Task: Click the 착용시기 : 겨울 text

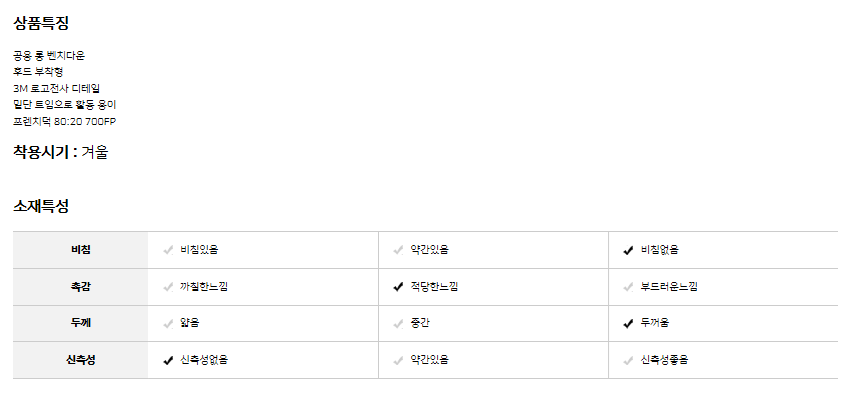Action: (x=61, y=152)
